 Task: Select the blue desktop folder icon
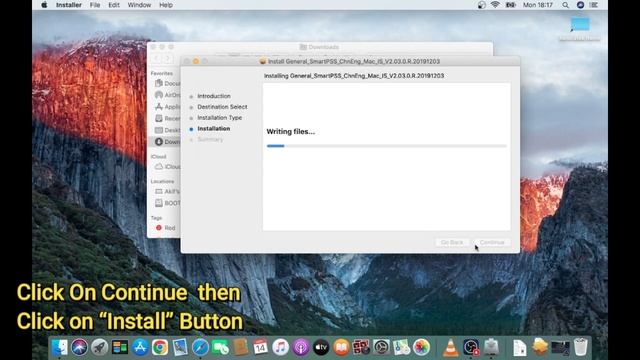pos(580,24)
